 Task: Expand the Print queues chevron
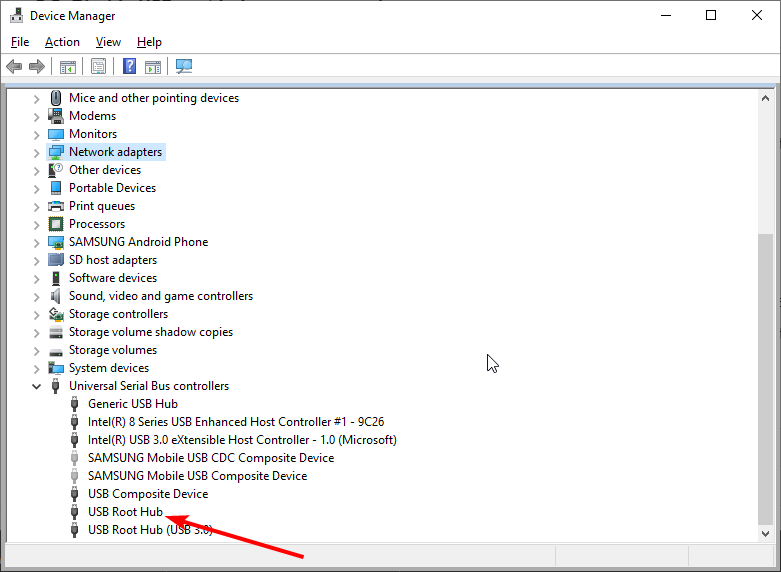(x=36, y=207)
